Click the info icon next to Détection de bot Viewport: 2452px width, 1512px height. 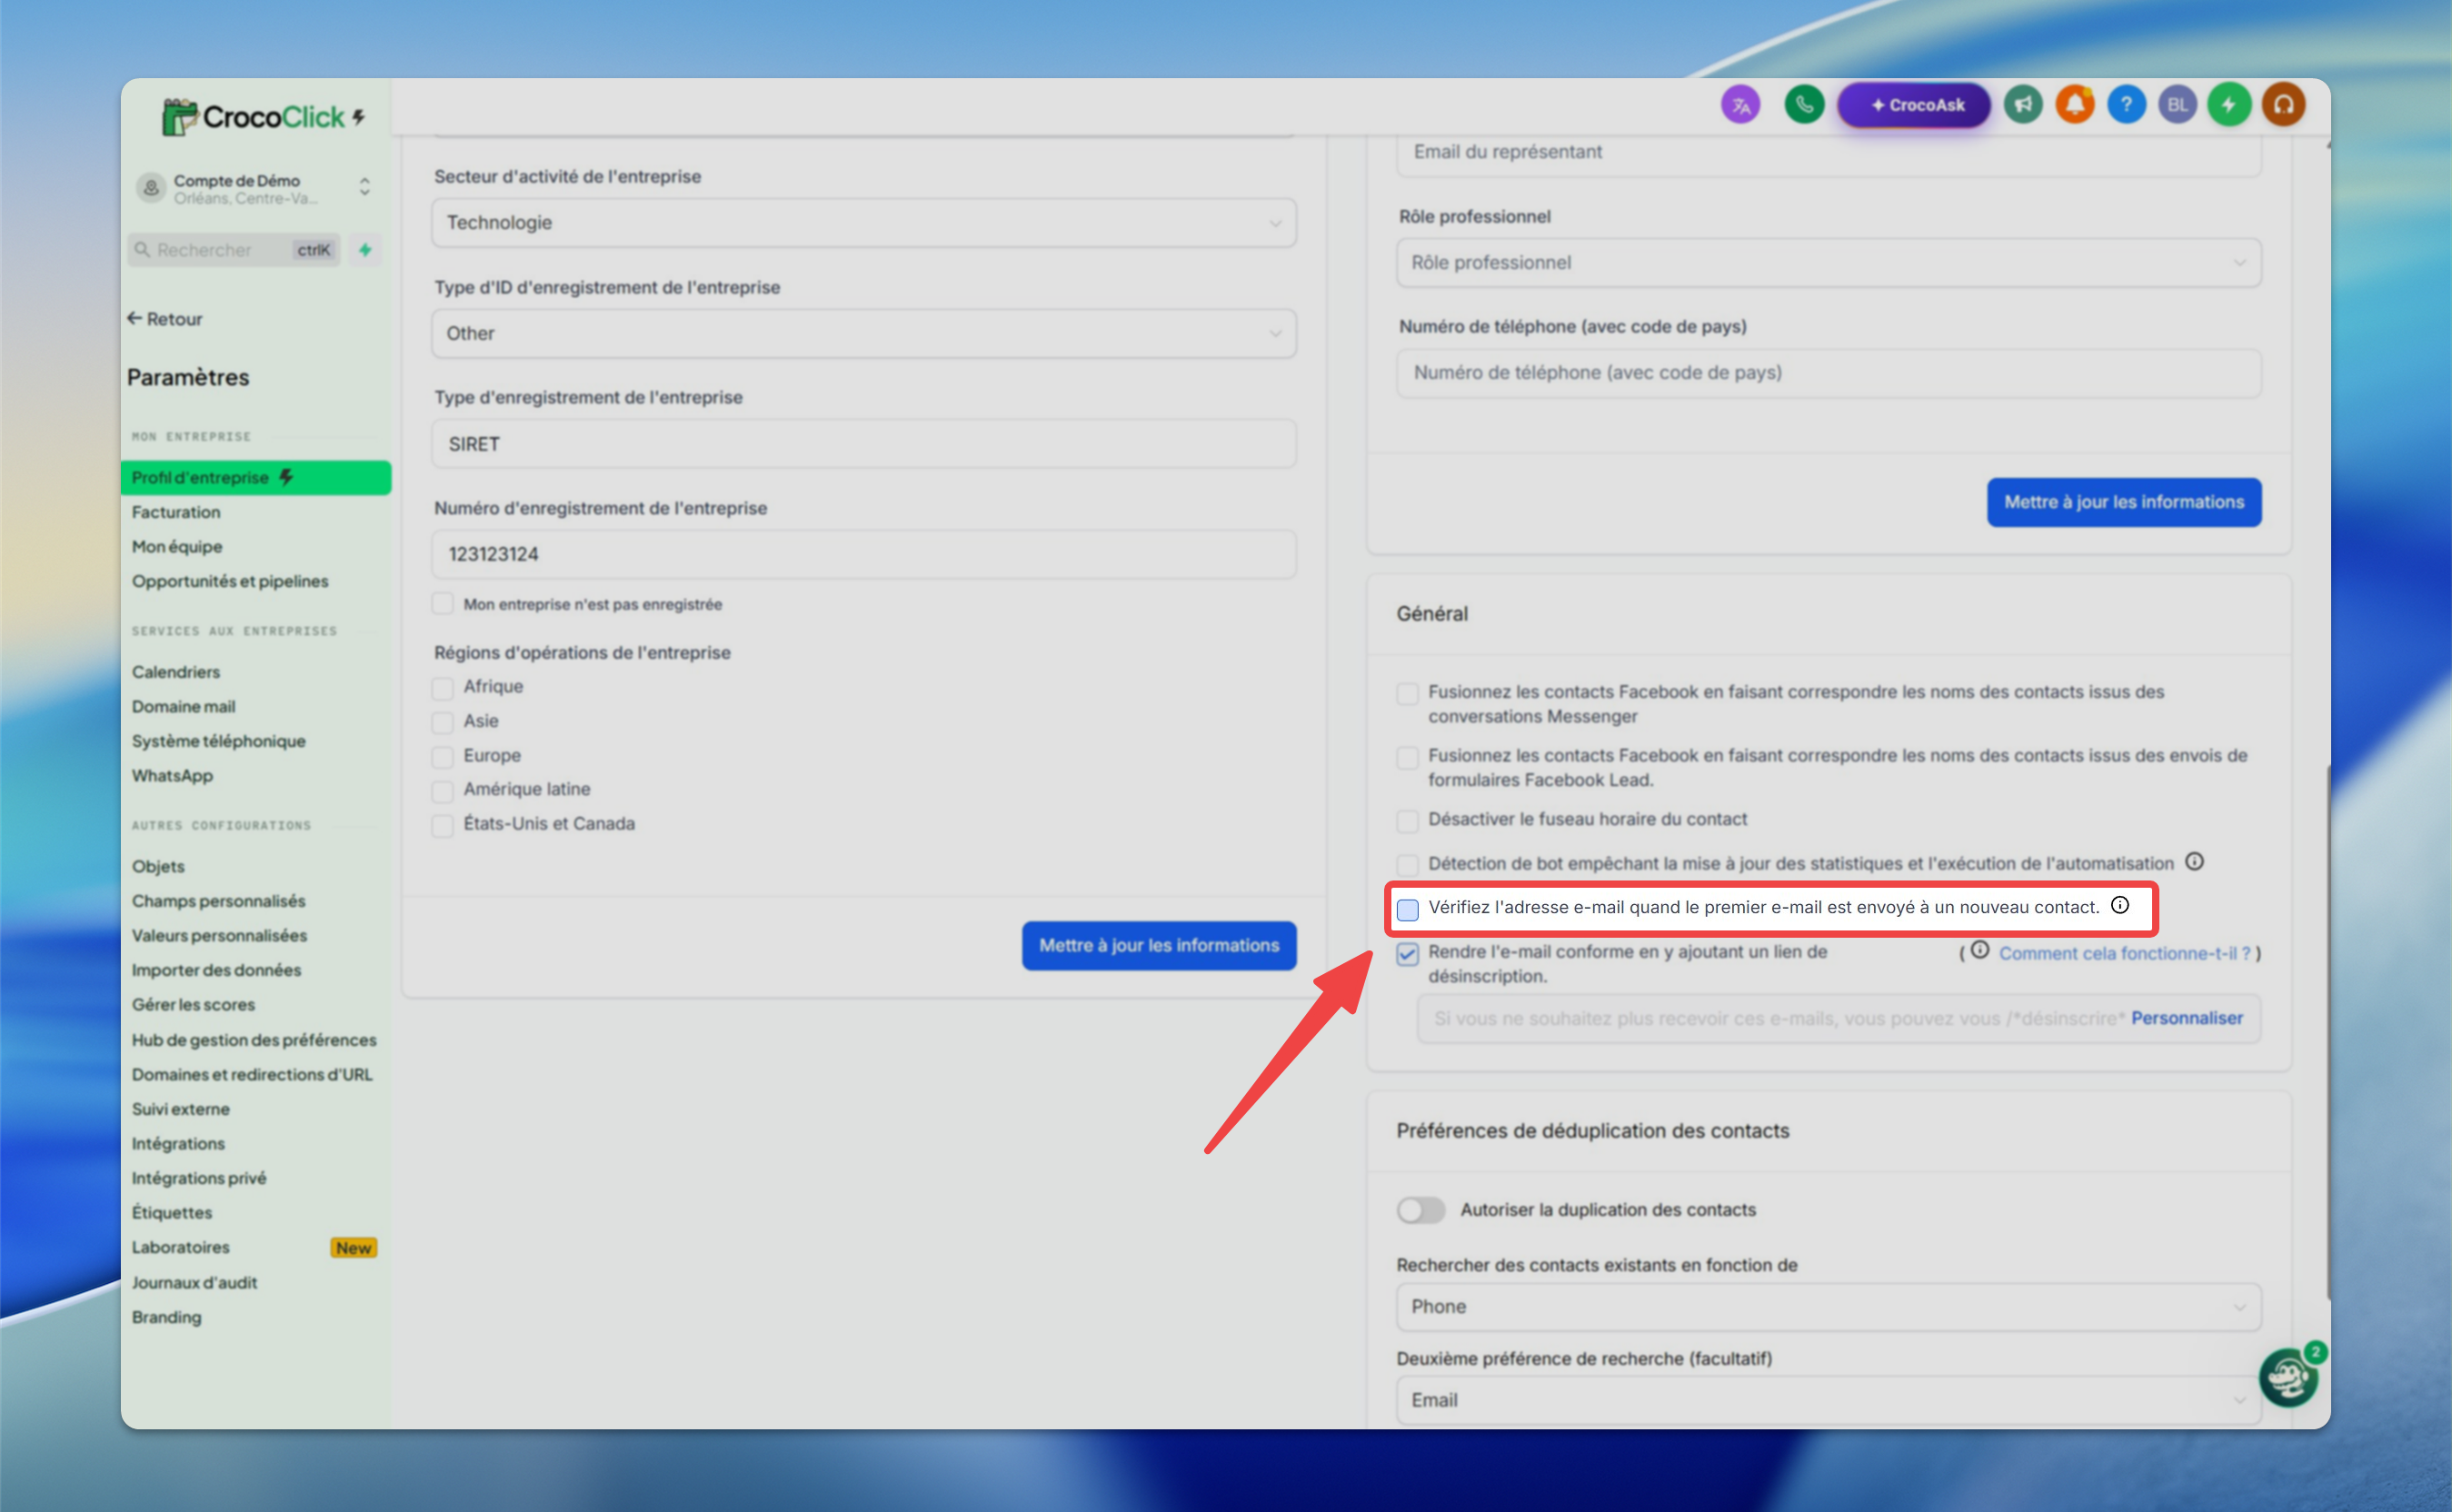coord(2194,861)
